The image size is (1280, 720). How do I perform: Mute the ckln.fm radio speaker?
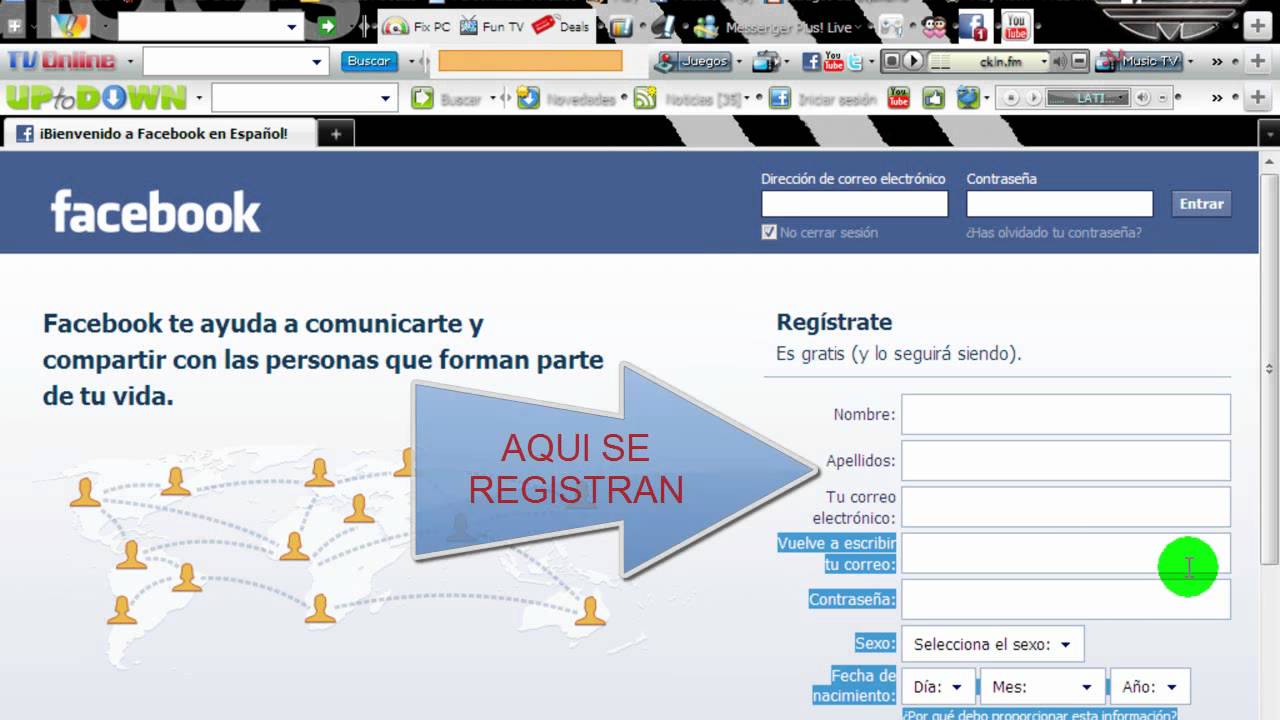pos(1061,62)
